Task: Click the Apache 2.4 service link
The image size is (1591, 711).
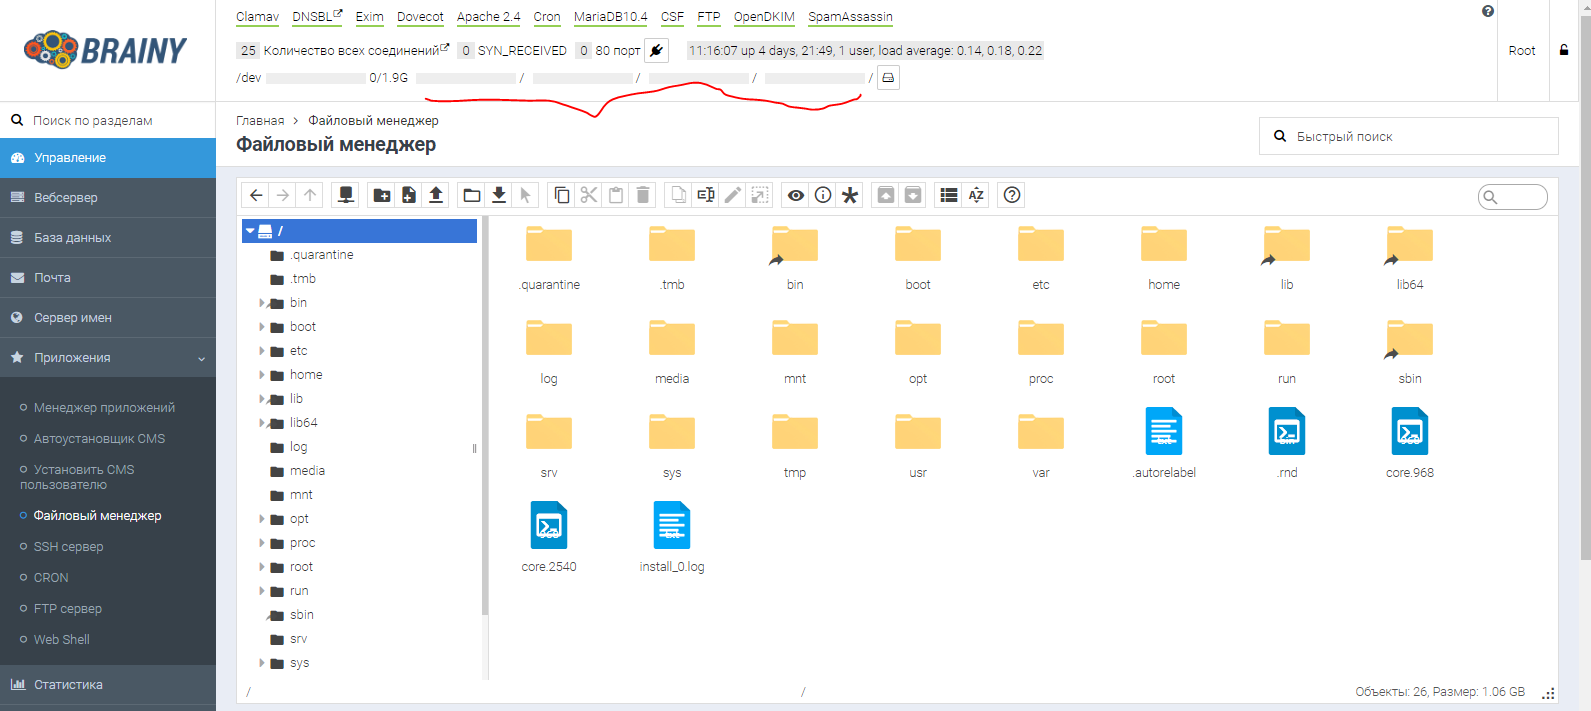Action: (488, 17)
